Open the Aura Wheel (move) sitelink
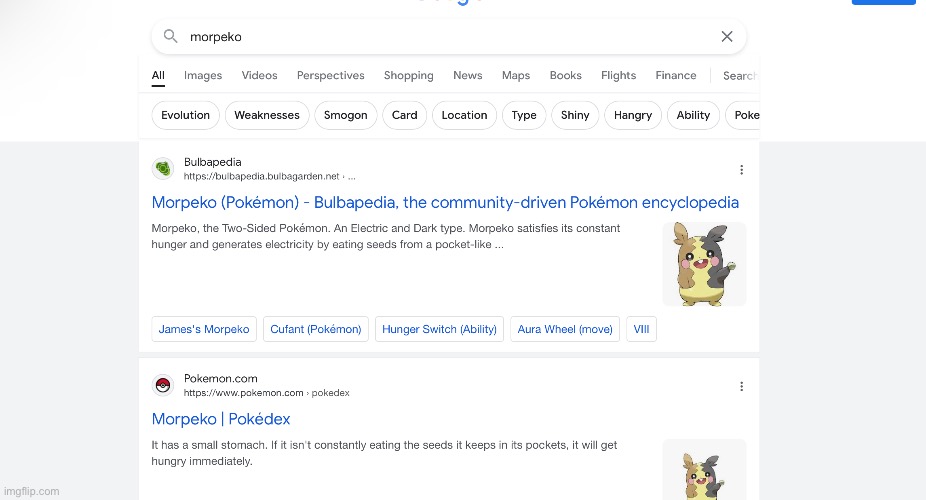The image size is (926, 500). pos(564,329)
